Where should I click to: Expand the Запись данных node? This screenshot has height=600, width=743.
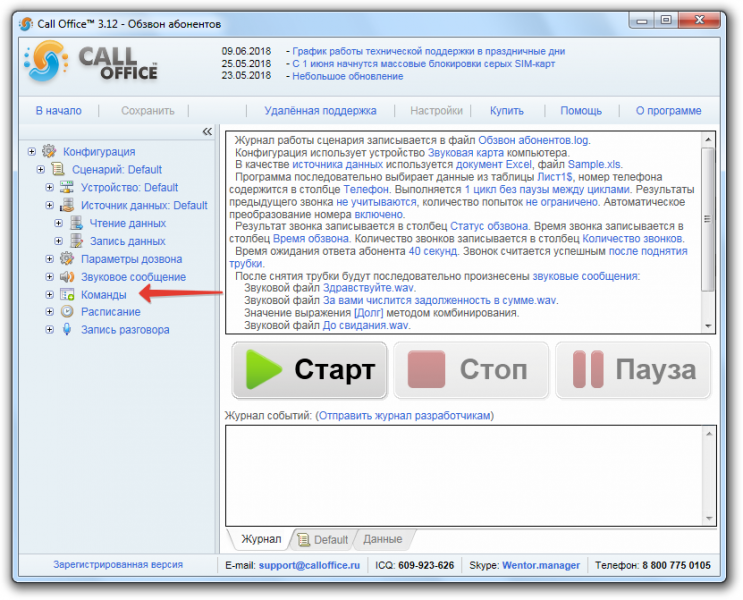58,241
